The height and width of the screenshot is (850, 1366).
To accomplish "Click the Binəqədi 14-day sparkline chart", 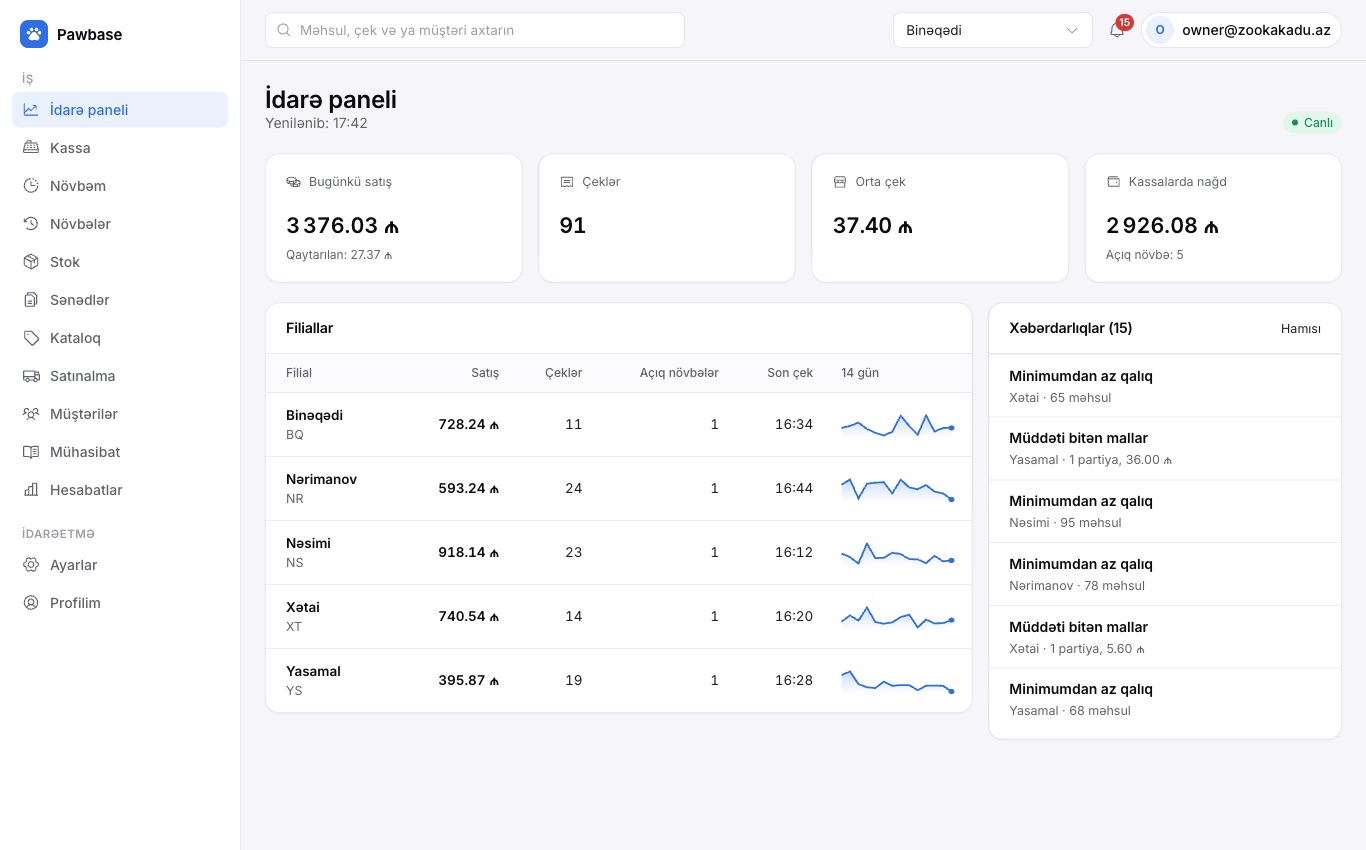I will click(x=898, y=424).
